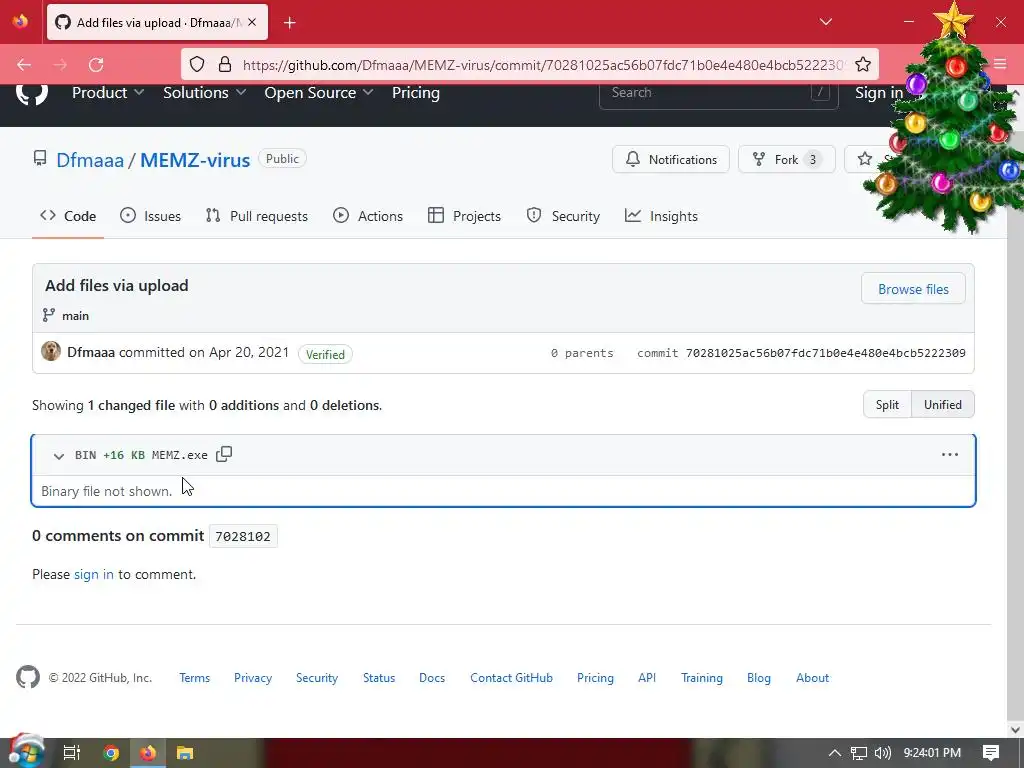Click the page scrollbar down arrow
Screen dimensions: 1024x768
pos(1015,729)
